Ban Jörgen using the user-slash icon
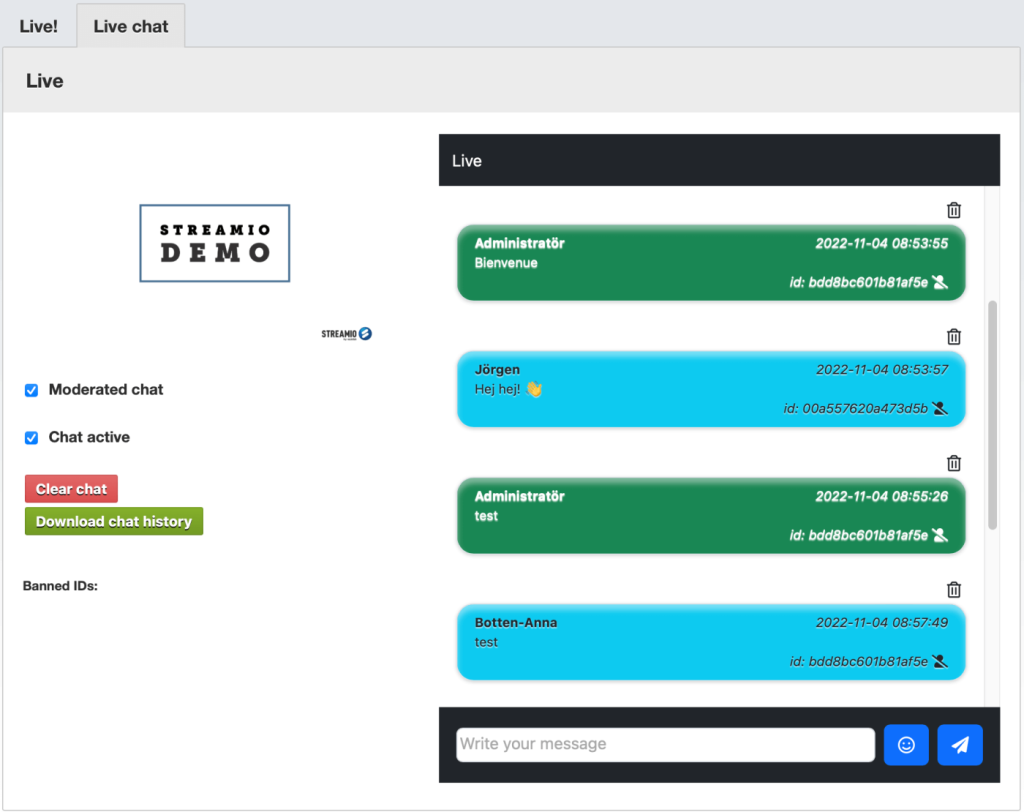The width and height of the screenshot is (1024, 812). point(939,408)
